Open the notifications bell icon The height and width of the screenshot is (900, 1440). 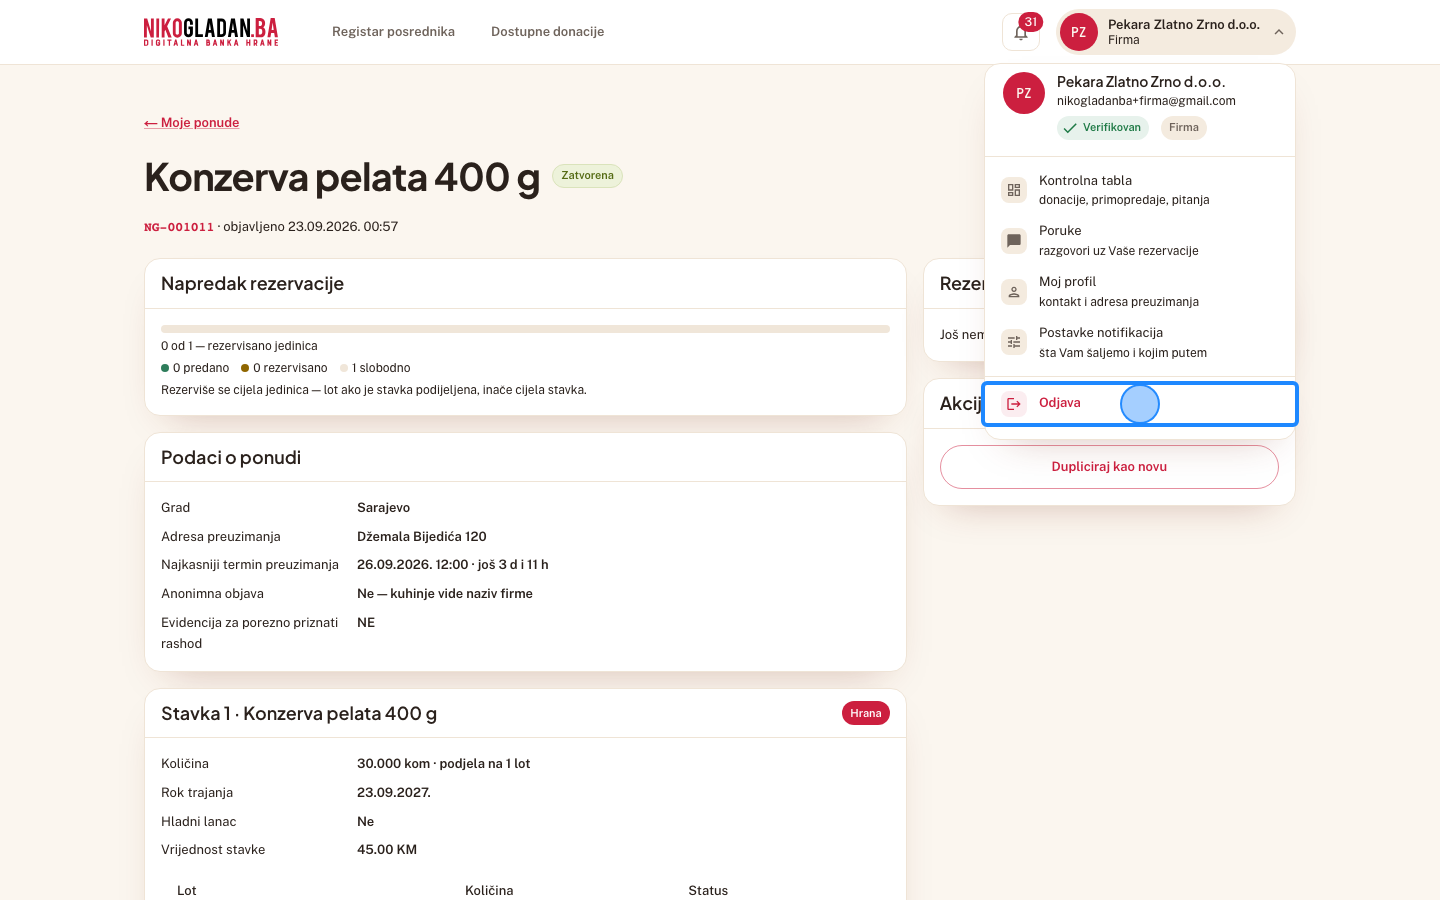pyautogui.click(x=1020, y=32)
